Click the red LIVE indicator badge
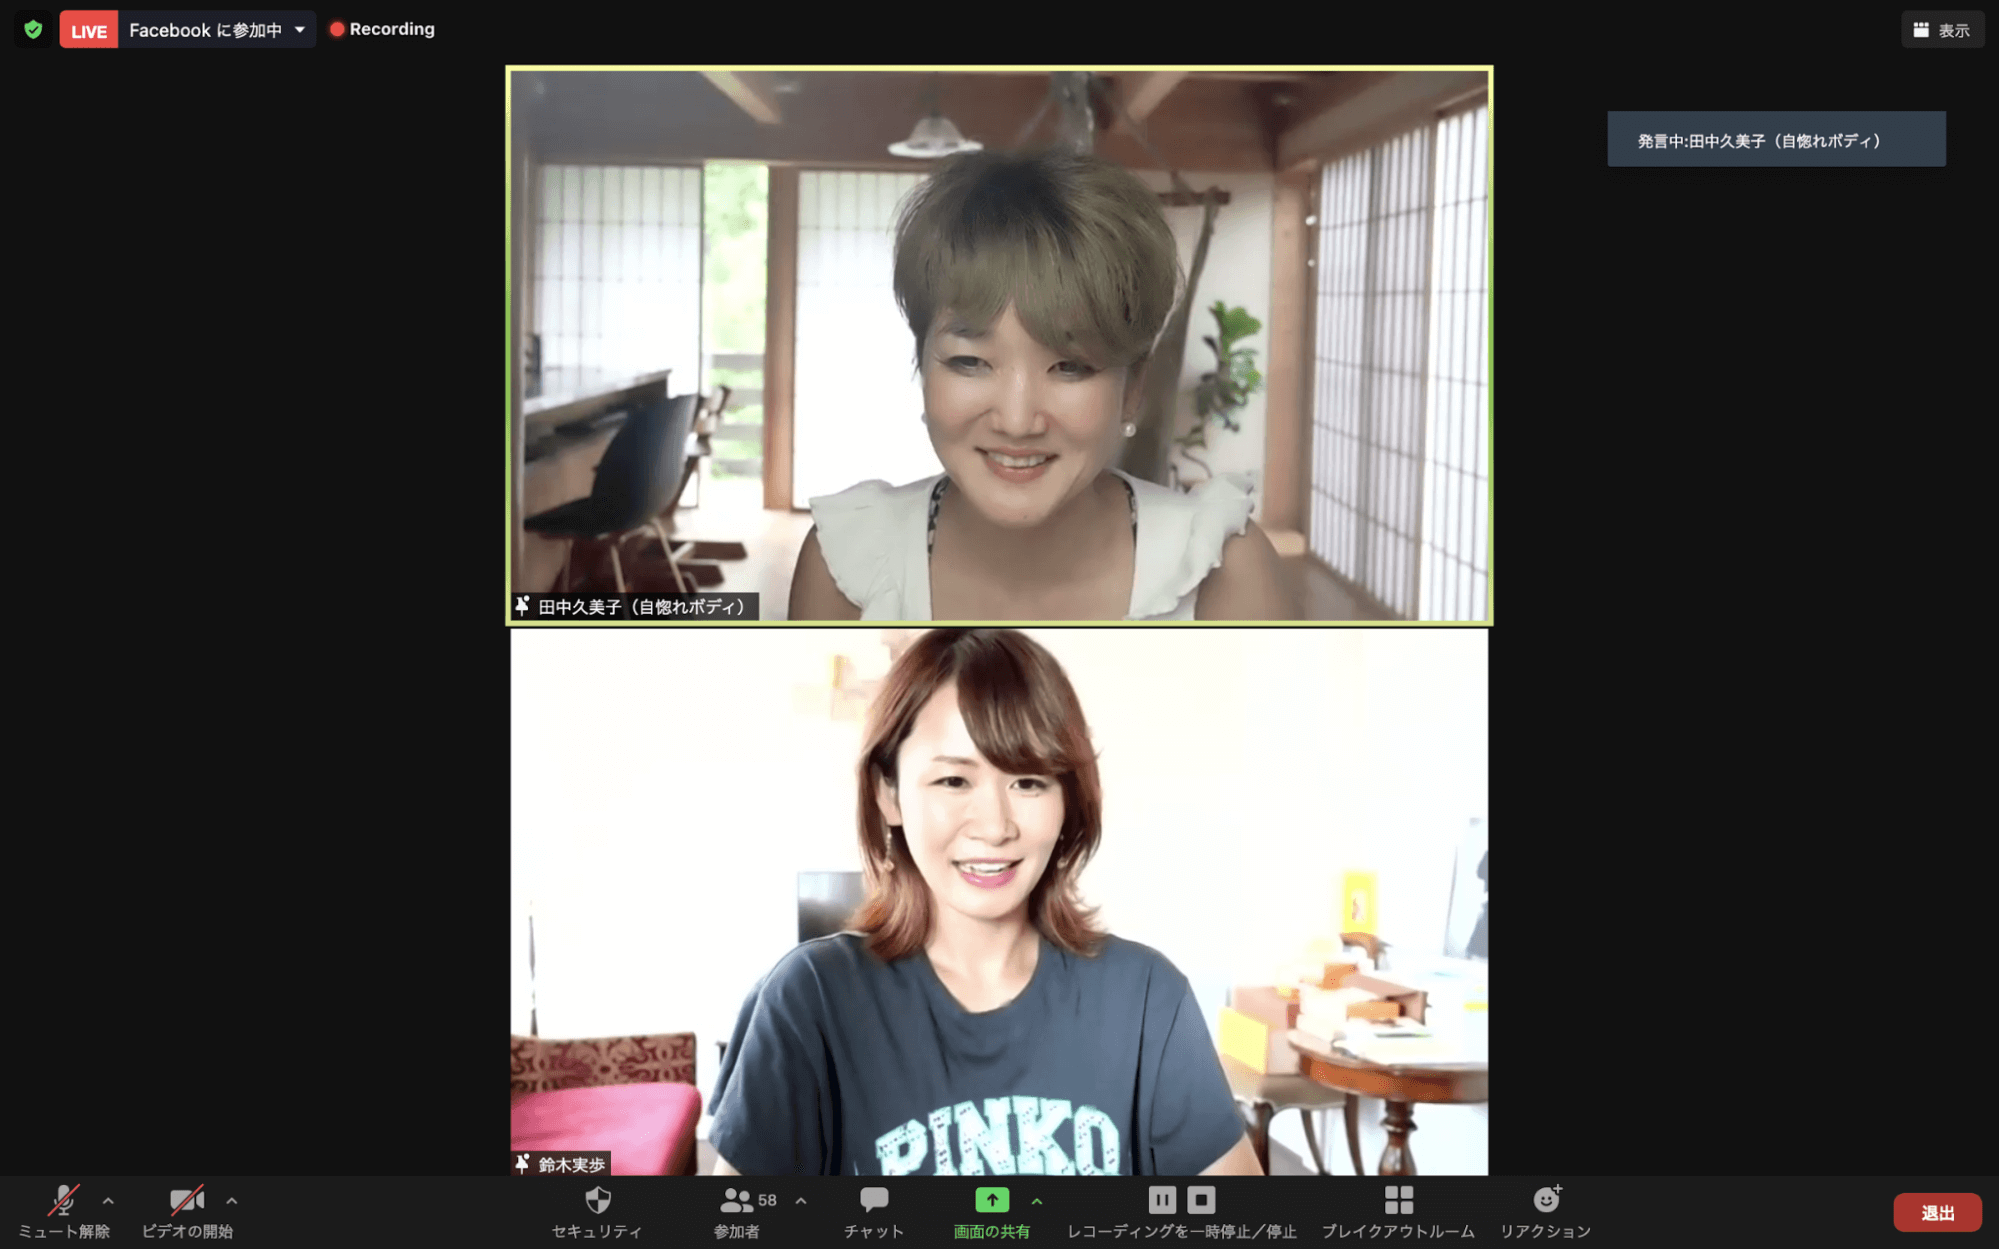 pos(88,30)
